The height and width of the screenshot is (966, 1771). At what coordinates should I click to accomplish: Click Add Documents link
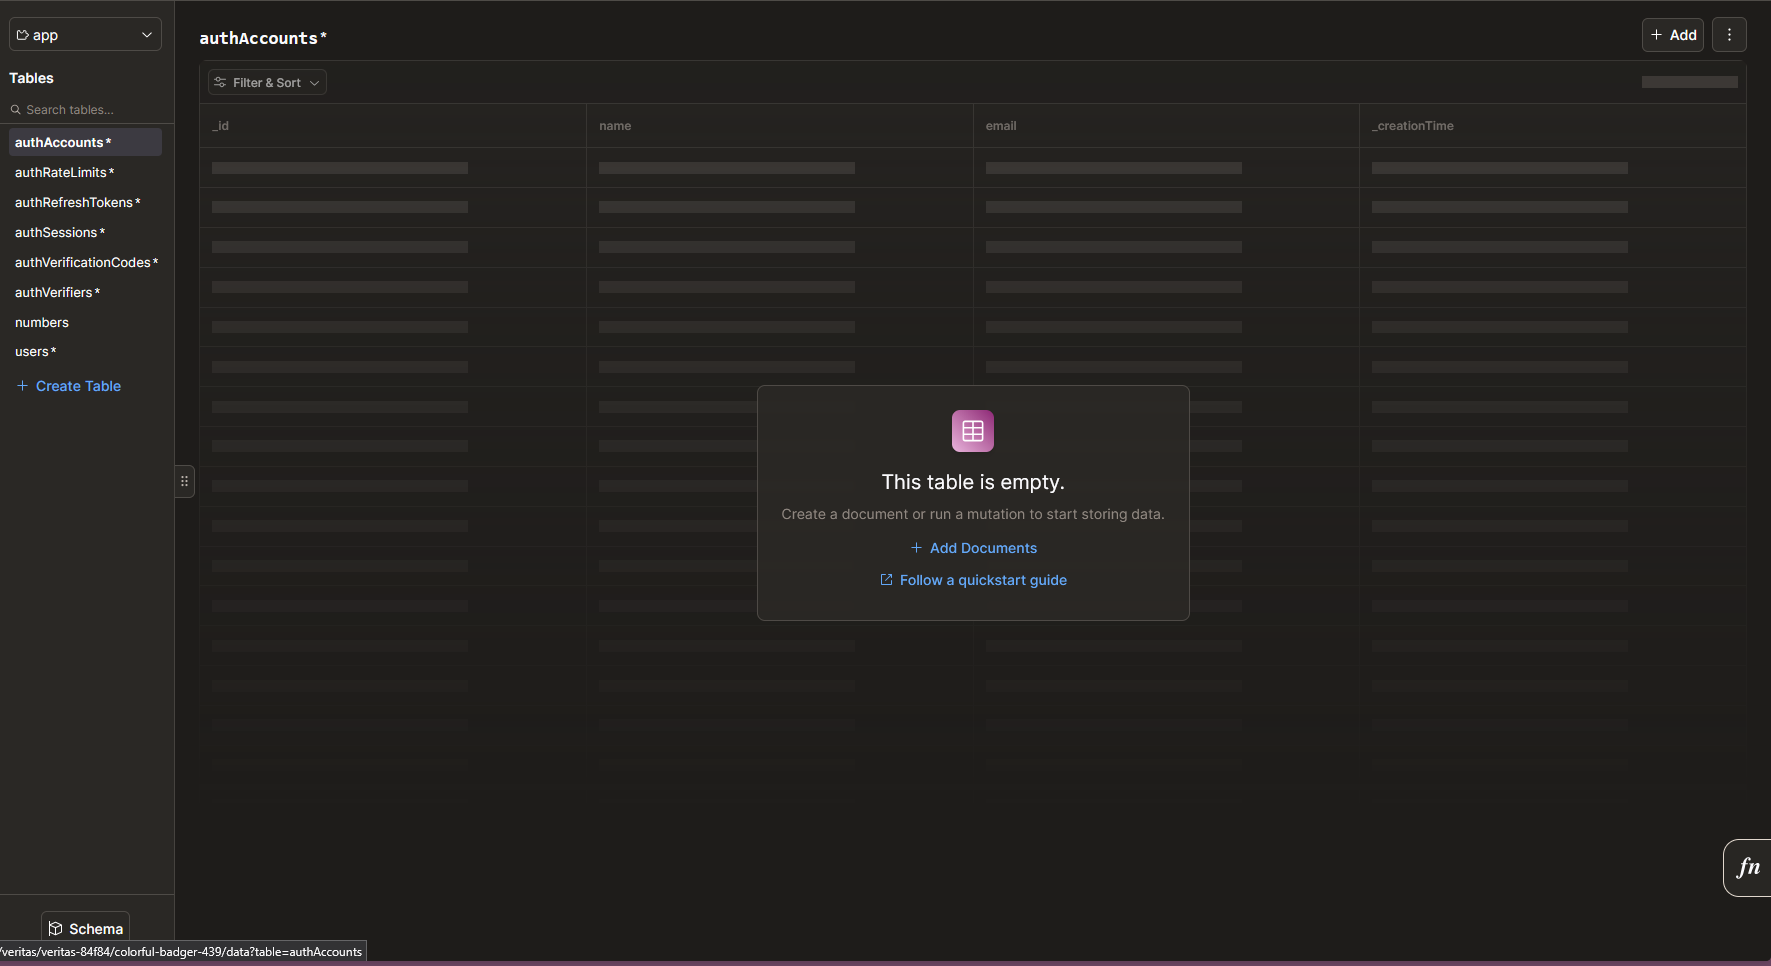pyautogui.click(x=973, y=548)
